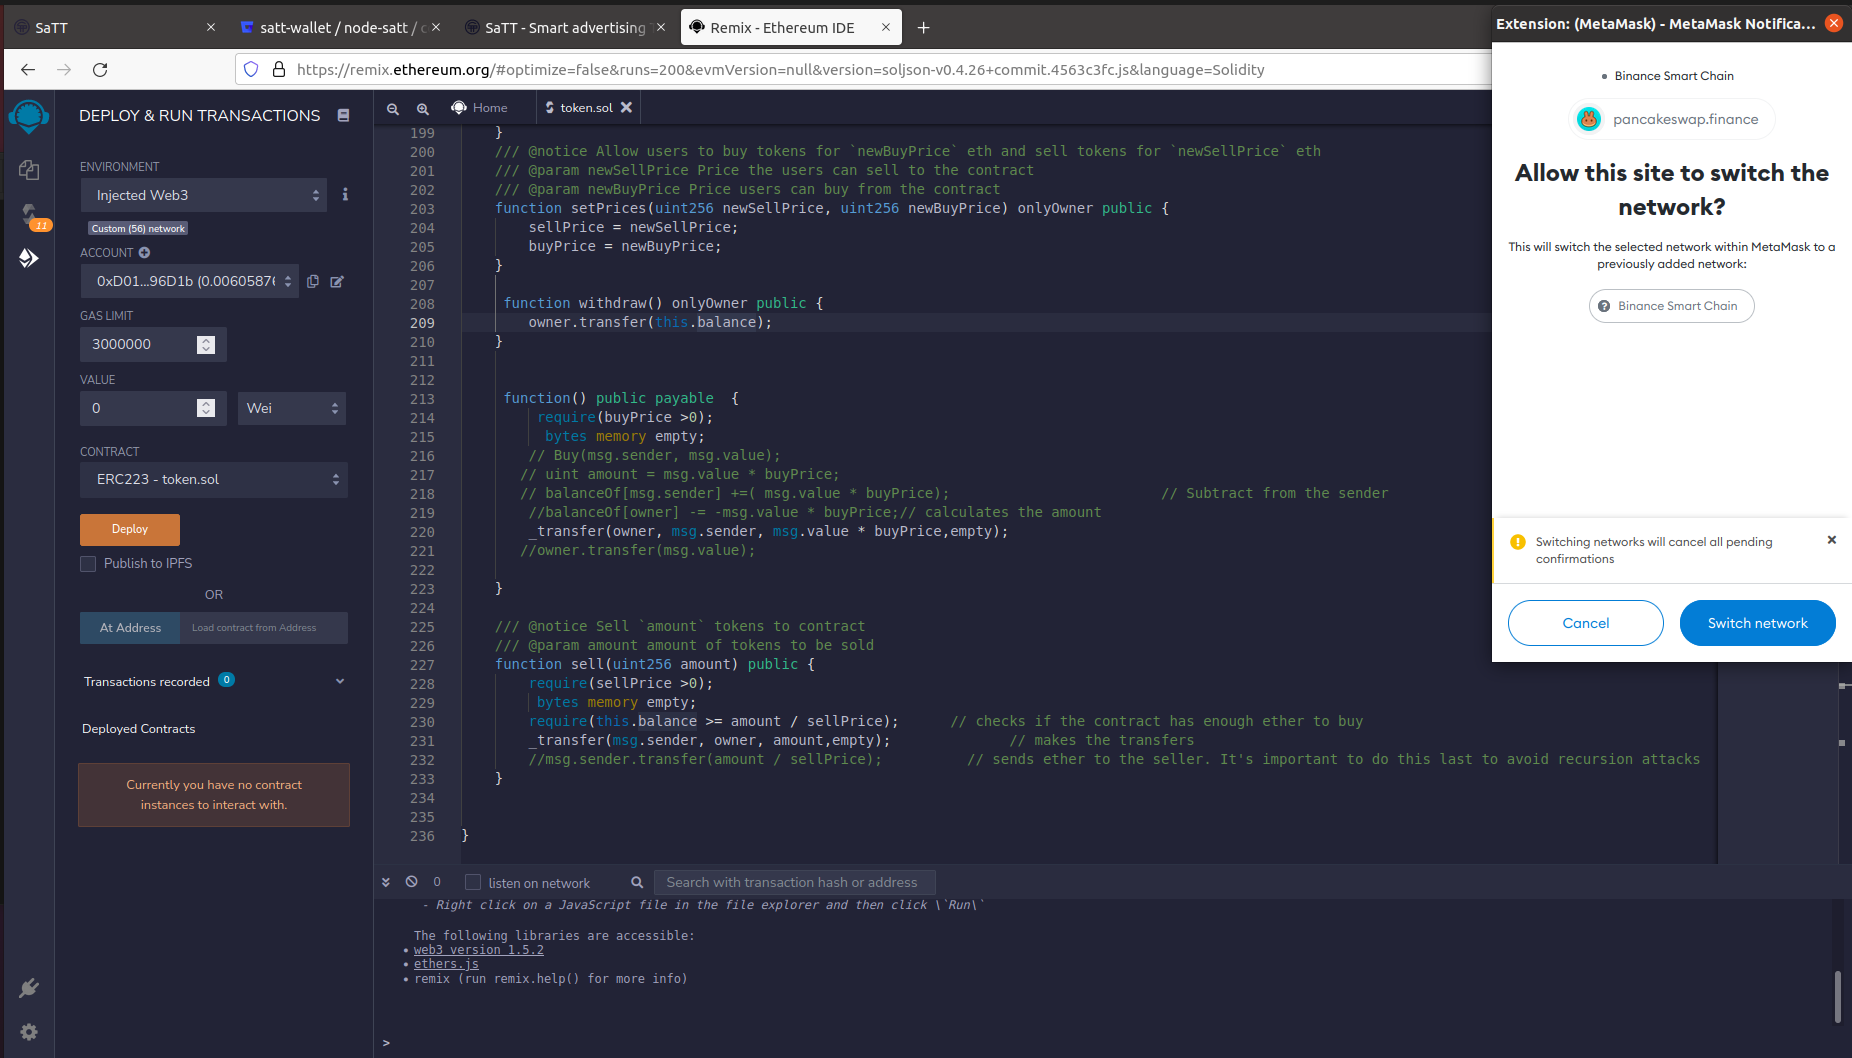Zoom in the editor font
Image resolution: width=1852 pixels, height=1058 pixels.
tap(423, 108)
